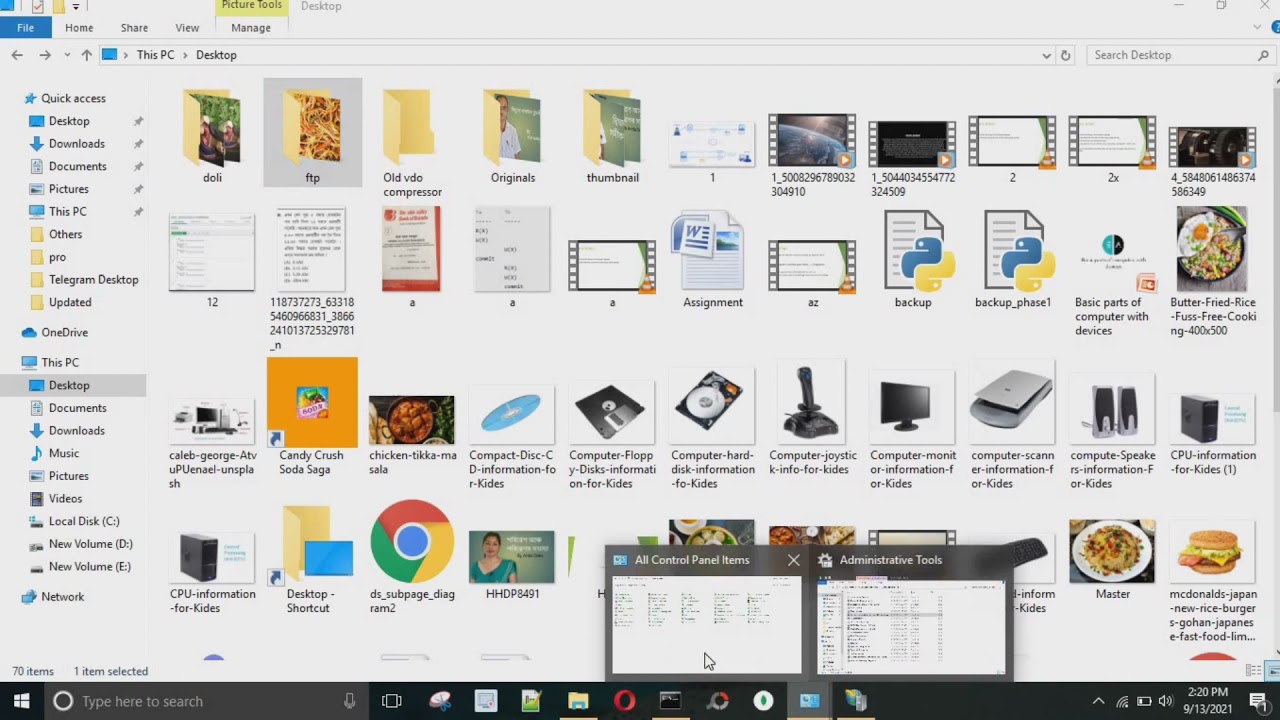Click the chevron after This PC in the address bar
Image resolution: width=1280 pixels, height=720 pixels.
point(185,55)
